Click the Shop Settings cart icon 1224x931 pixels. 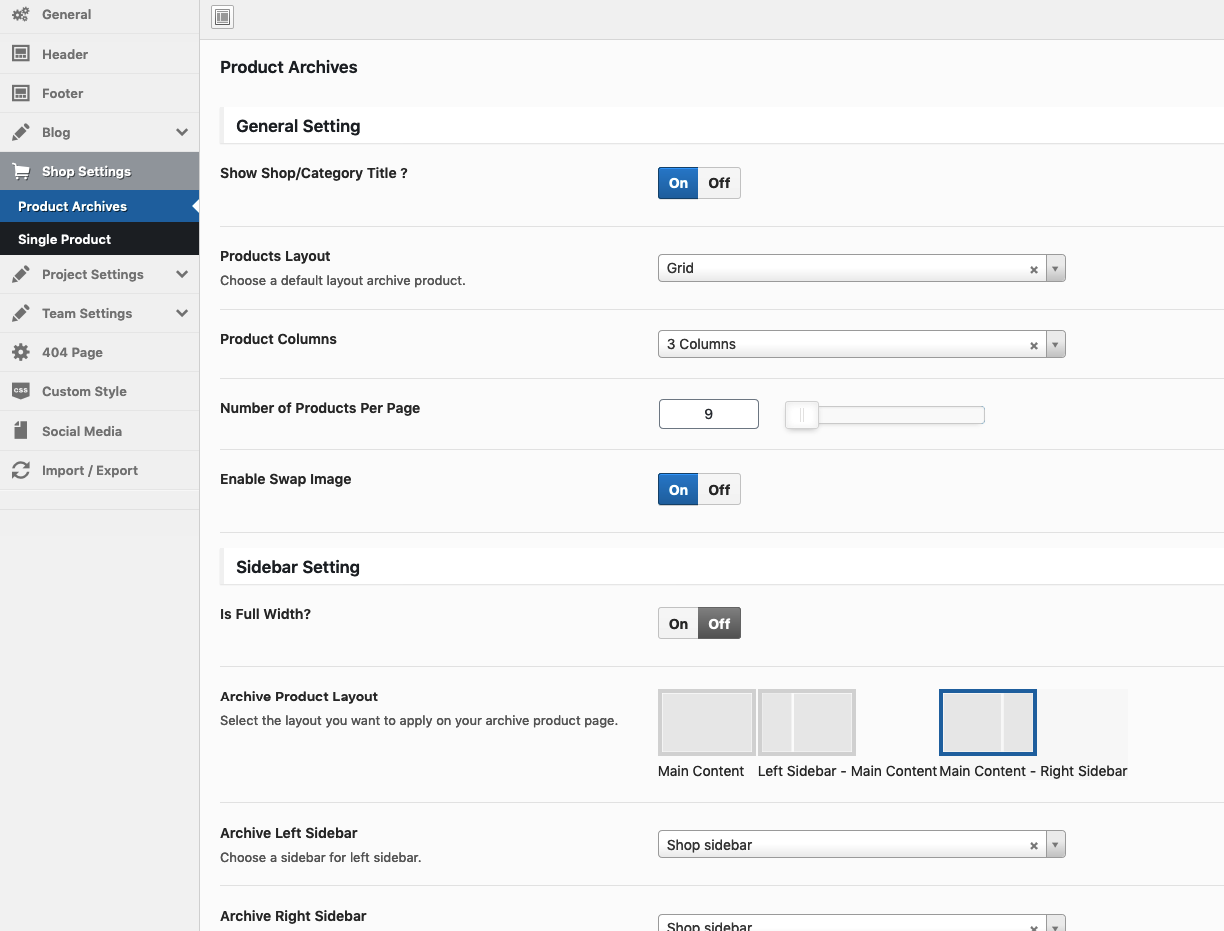(x=20, y=172)
